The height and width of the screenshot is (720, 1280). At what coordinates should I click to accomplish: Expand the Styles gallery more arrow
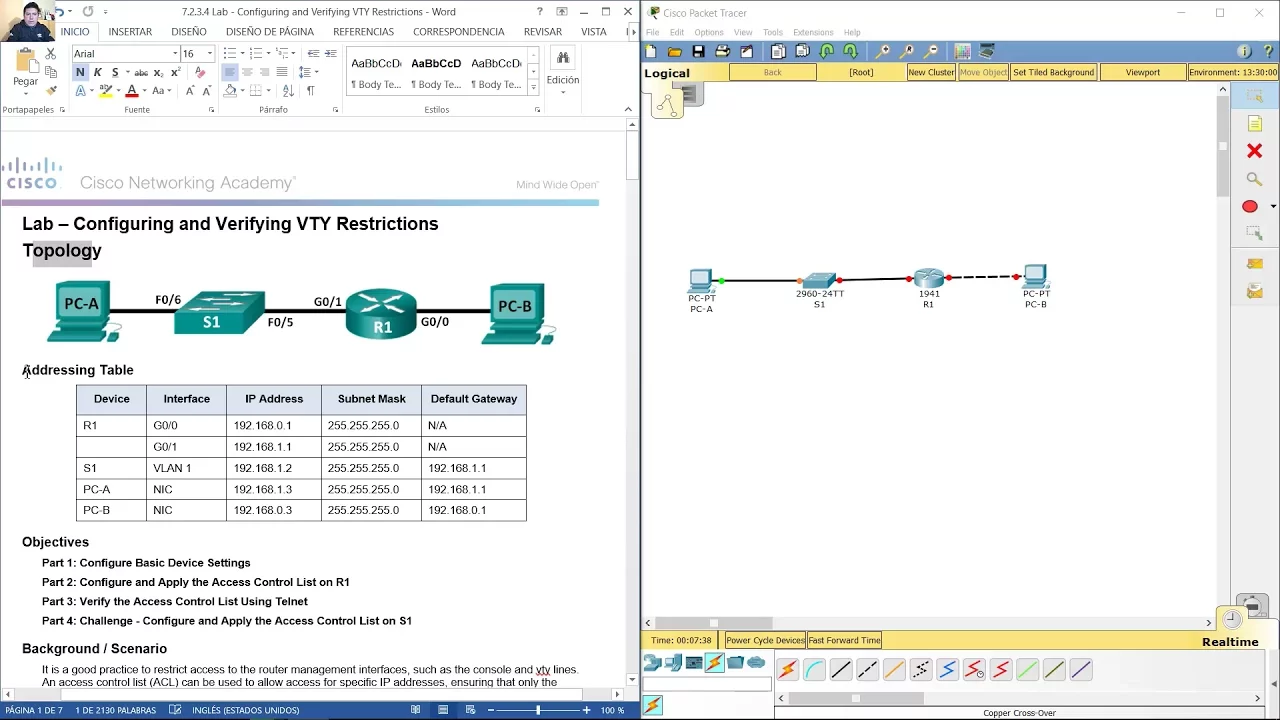click(533, 88)
